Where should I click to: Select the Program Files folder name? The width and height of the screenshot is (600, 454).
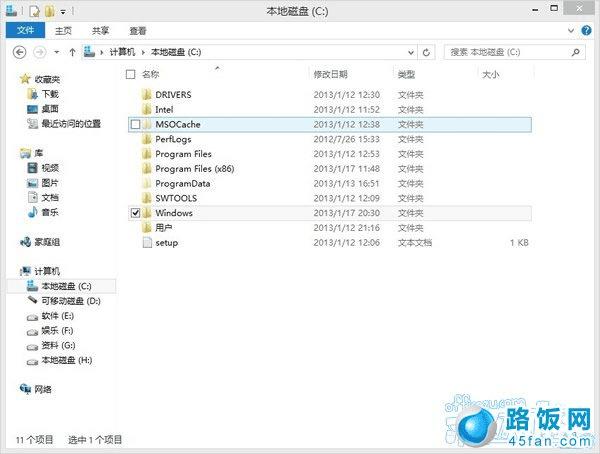183,154
